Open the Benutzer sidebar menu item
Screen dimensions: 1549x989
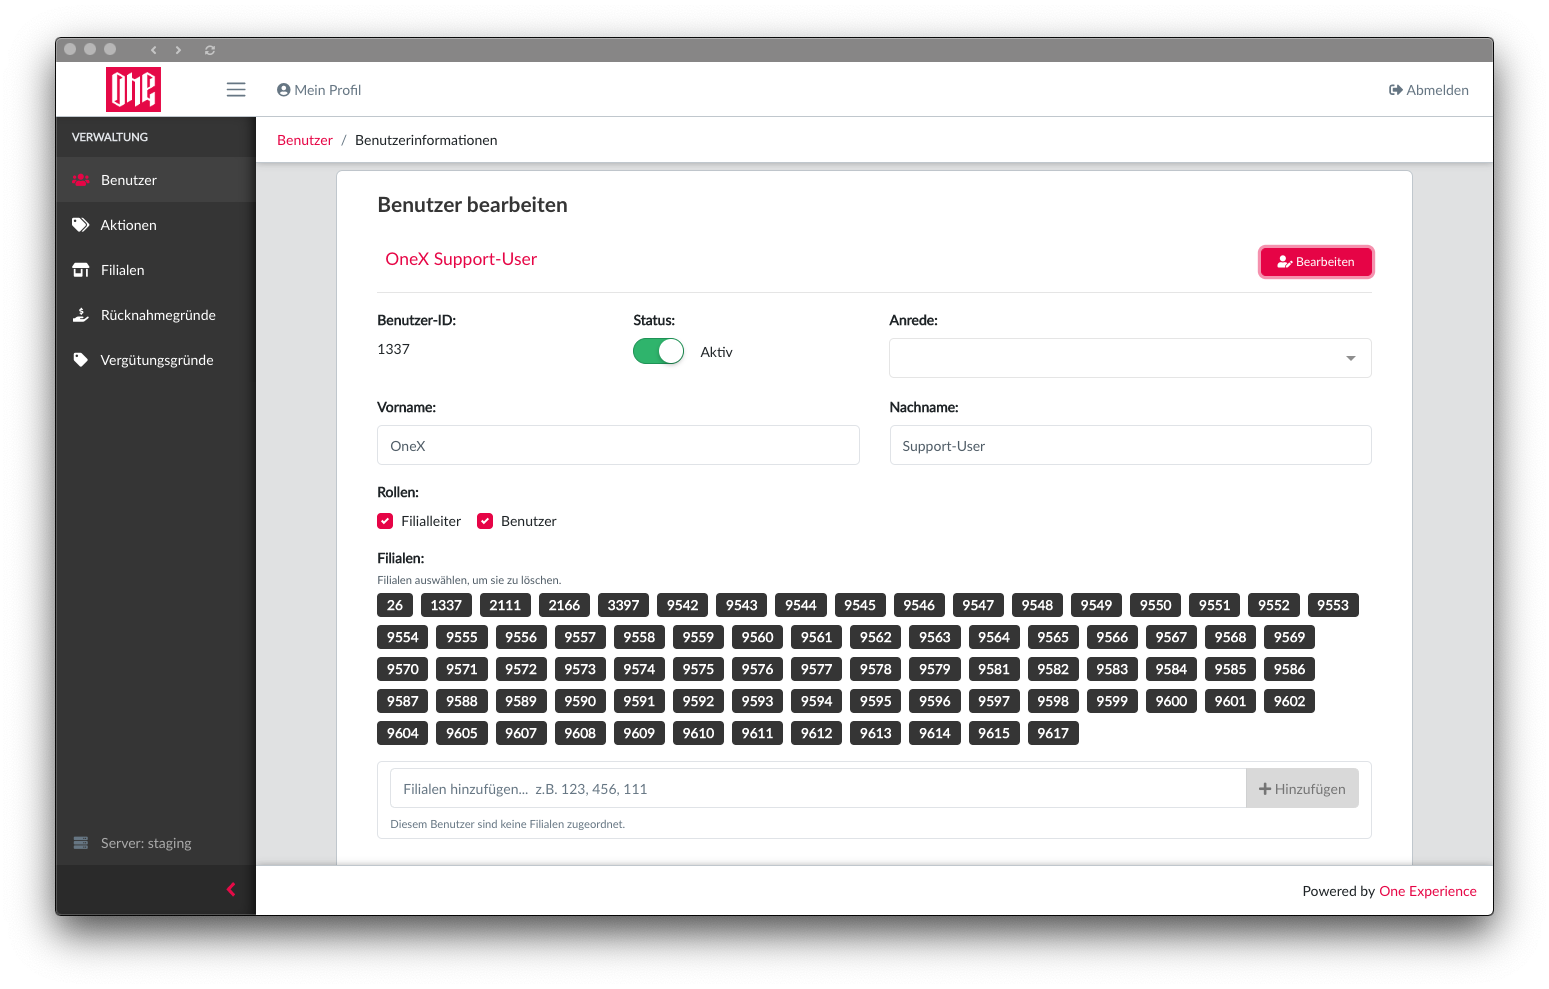pyautogui.click(x=156, y=180)
